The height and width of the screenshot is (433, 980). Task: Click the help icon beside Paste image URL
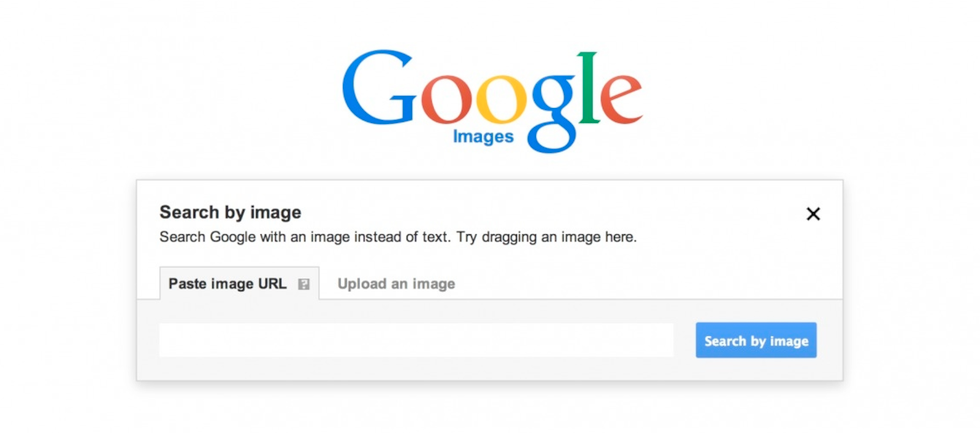pos(304,284)
